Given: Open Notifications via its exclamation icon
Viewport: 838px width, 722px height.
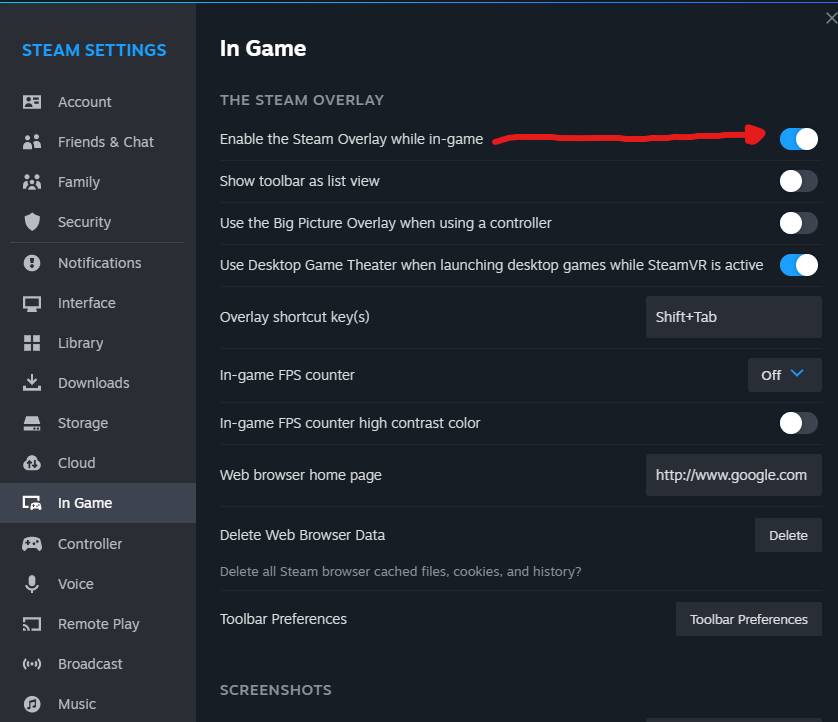Looking at the screenshot, I should (x=32, y=263).
